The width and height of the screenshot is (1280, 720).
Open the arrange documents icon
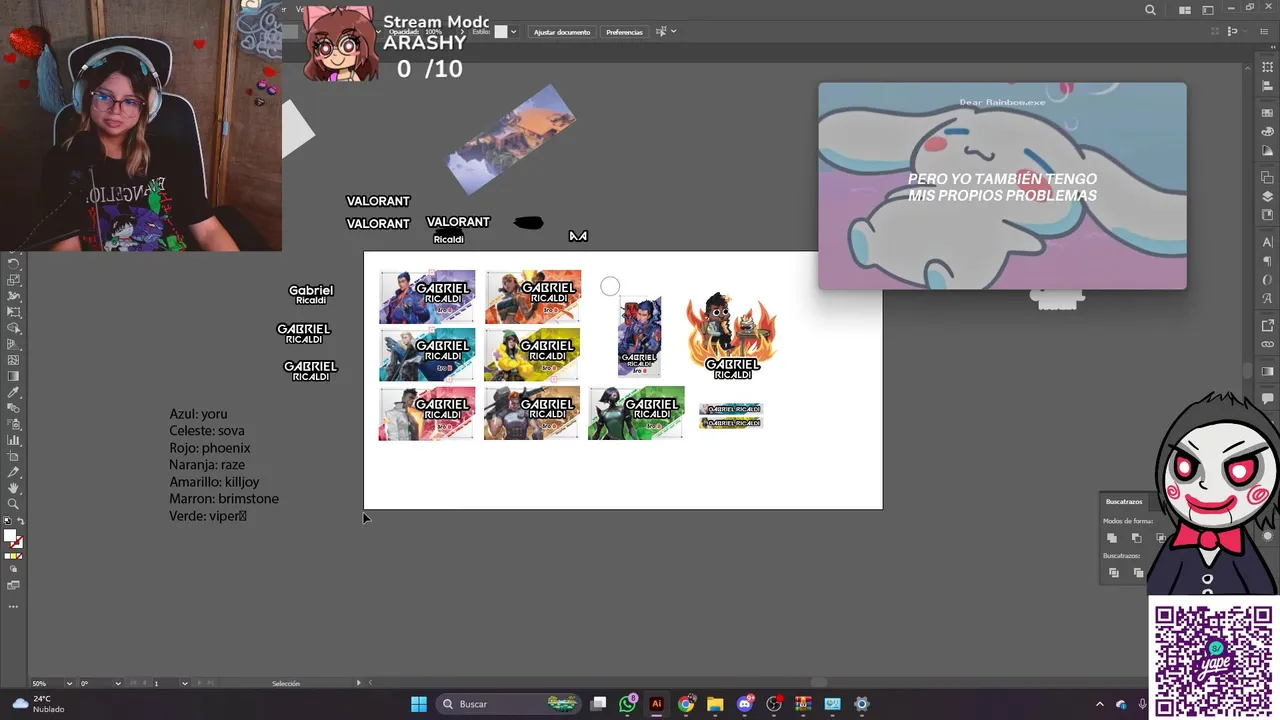pos(1185,10)
